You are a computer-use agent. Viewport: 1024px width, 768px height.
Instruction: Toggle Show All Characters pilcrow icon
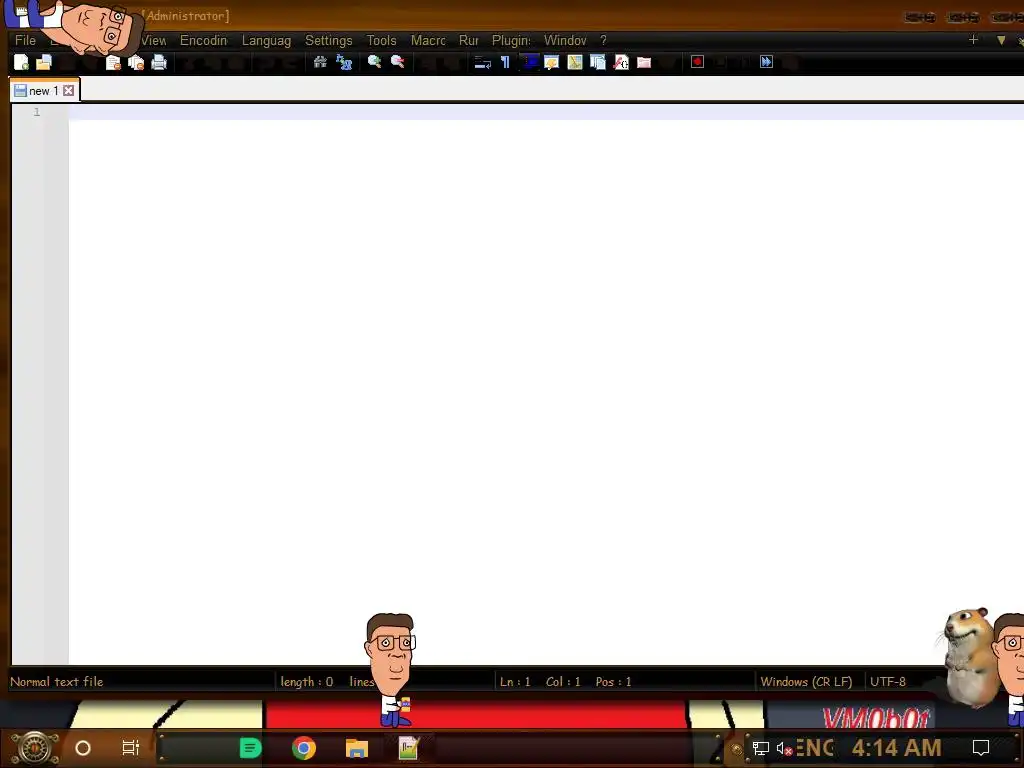pos(505,62)
